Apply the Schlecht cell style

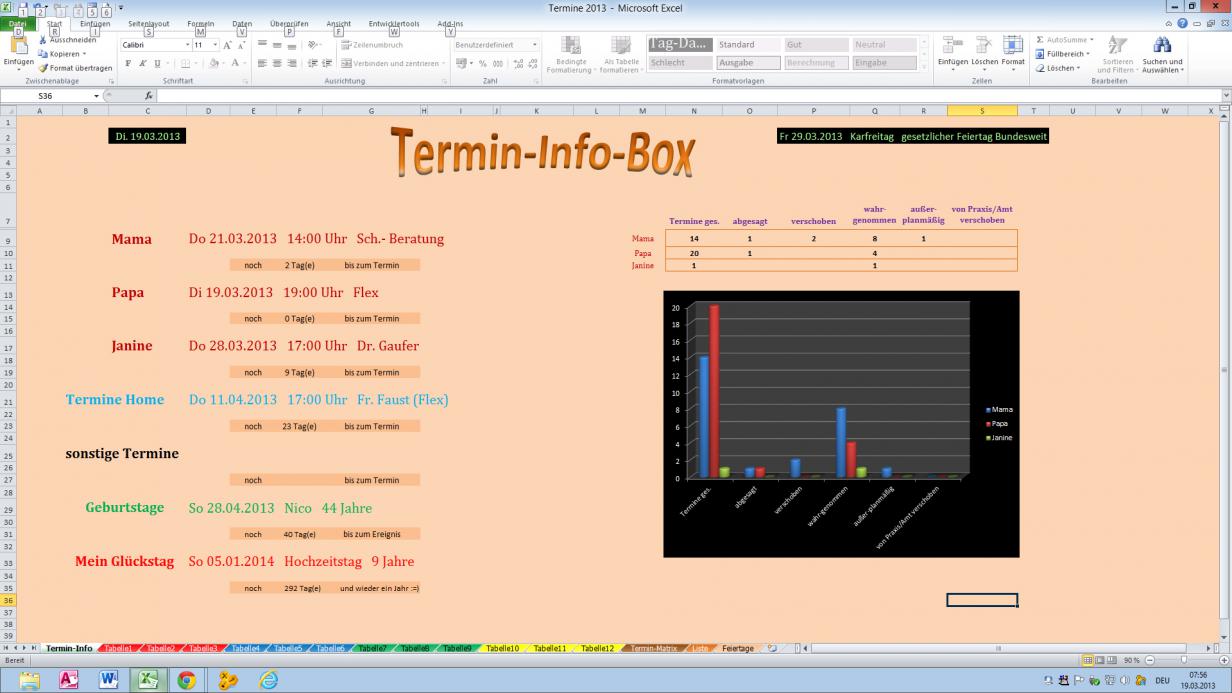coord(679,63)
